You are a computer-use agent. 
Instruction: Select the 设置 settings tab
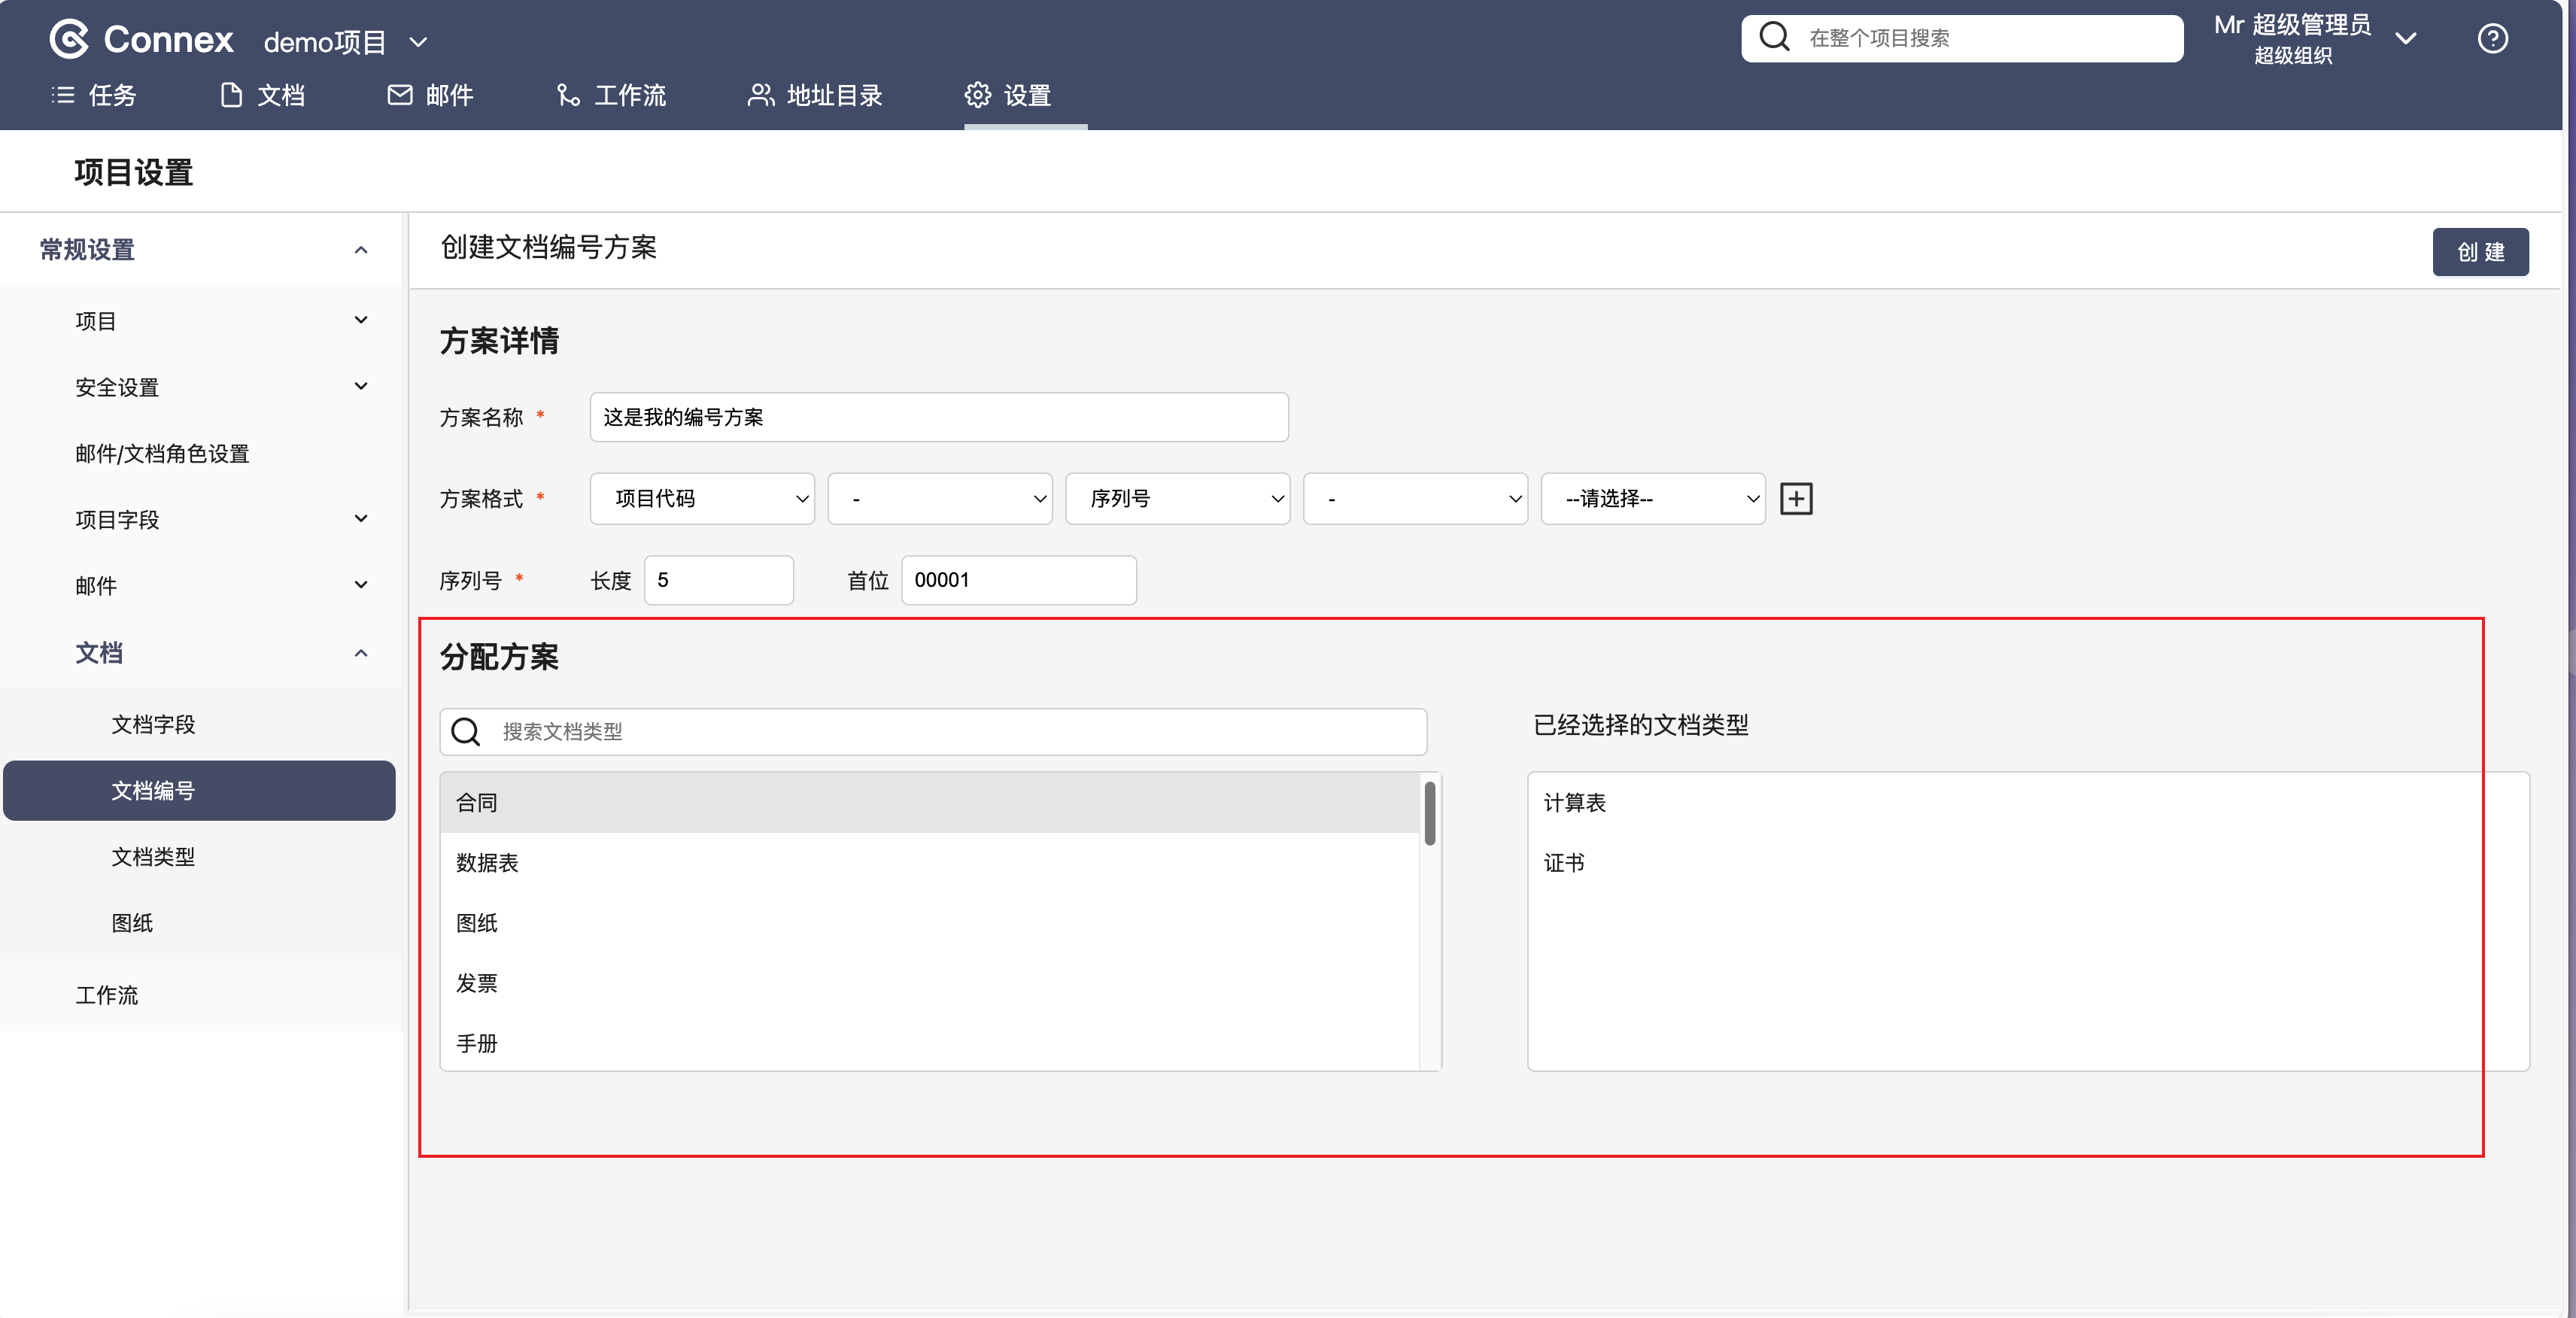(1008, 95)
